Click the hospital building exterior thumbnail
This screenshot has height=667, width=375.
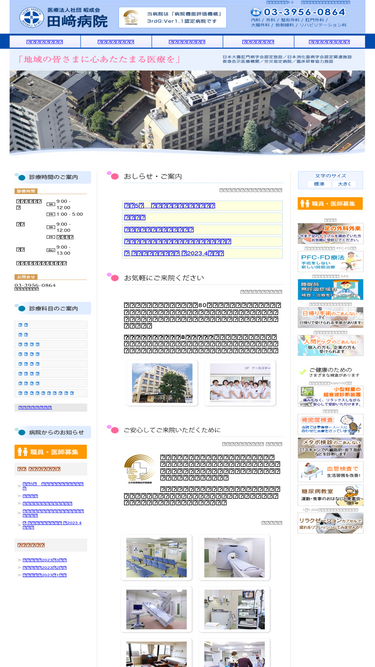click(x=162, y=383)
